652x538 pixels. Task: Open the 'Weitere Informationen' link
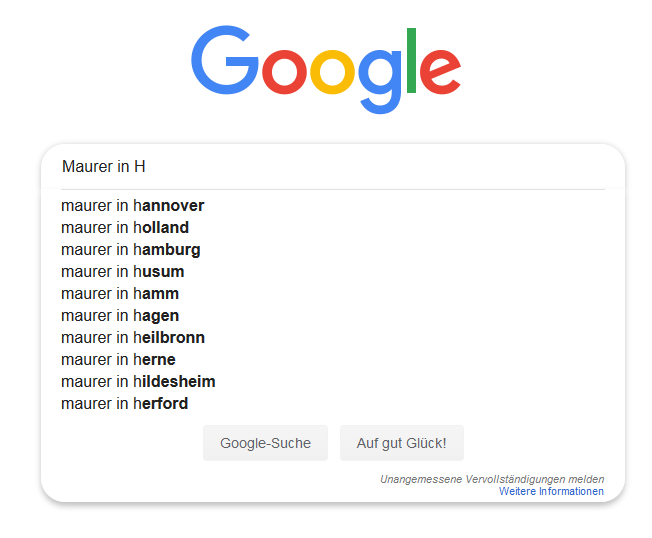pyautogui.click(x=551, y=491)
